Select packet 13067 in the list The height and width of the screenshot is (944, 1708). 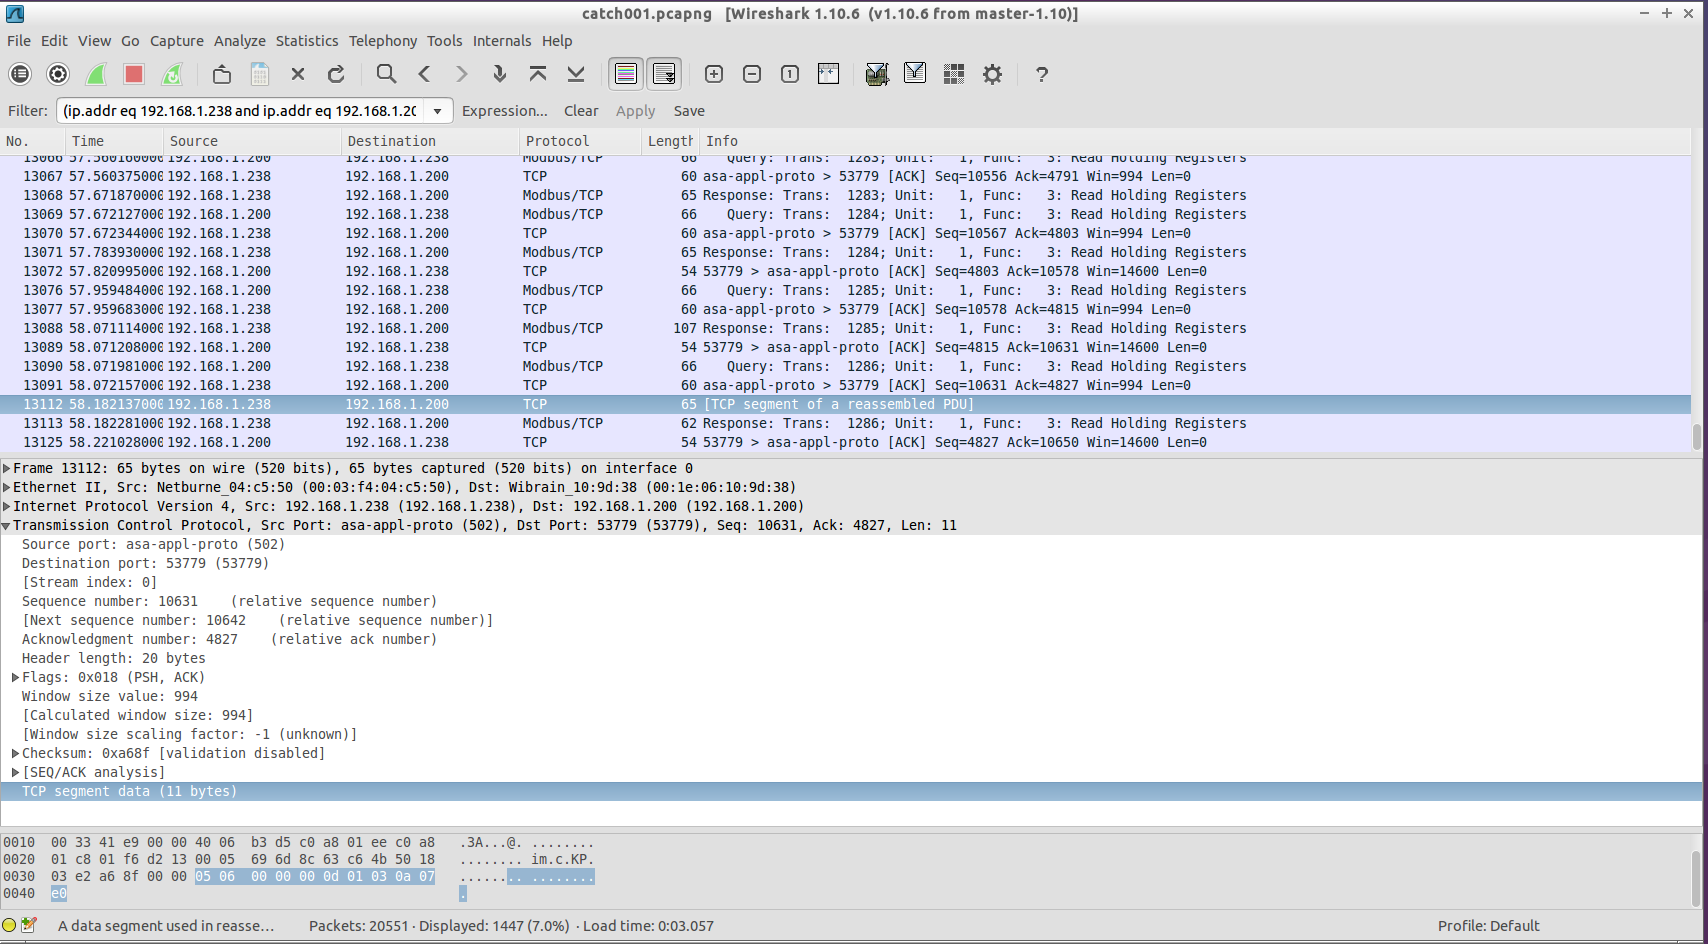coord(845,176)
